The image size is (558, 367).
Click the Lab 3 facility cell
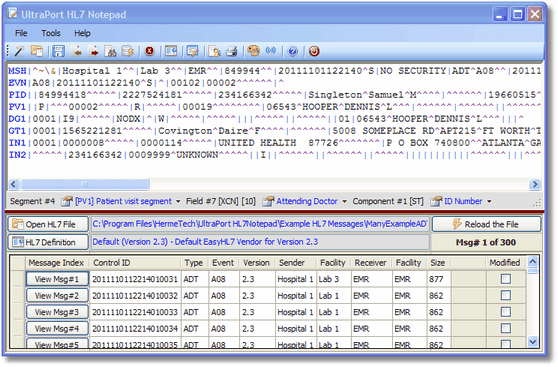tap(334, 279)
